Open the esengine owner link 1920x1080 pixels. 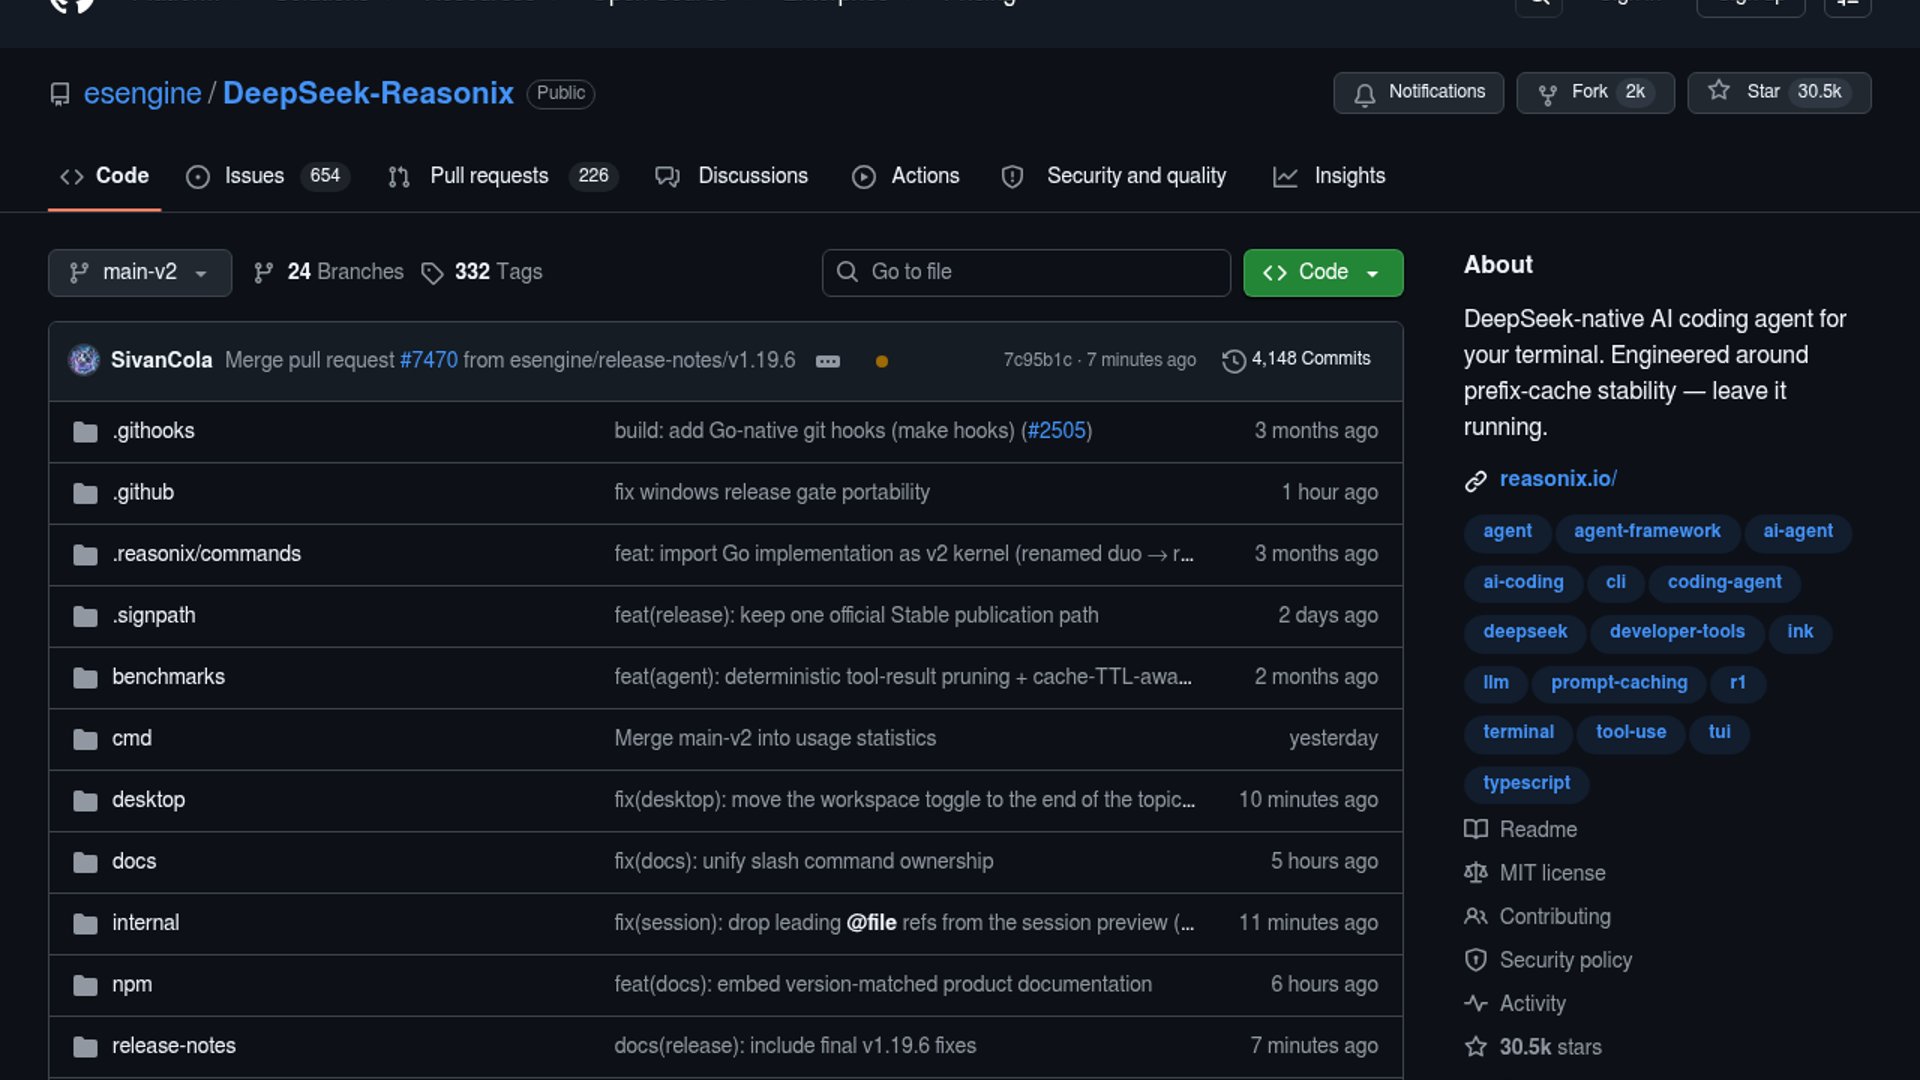(x=142, y=93)
